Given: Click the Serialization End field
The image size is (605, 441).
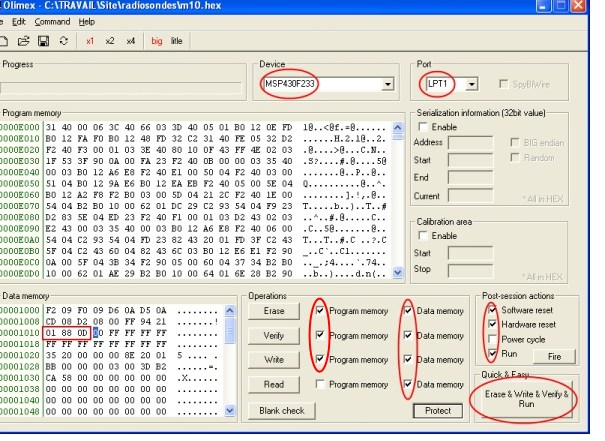Looking at the screenshot, I should 470,178.
